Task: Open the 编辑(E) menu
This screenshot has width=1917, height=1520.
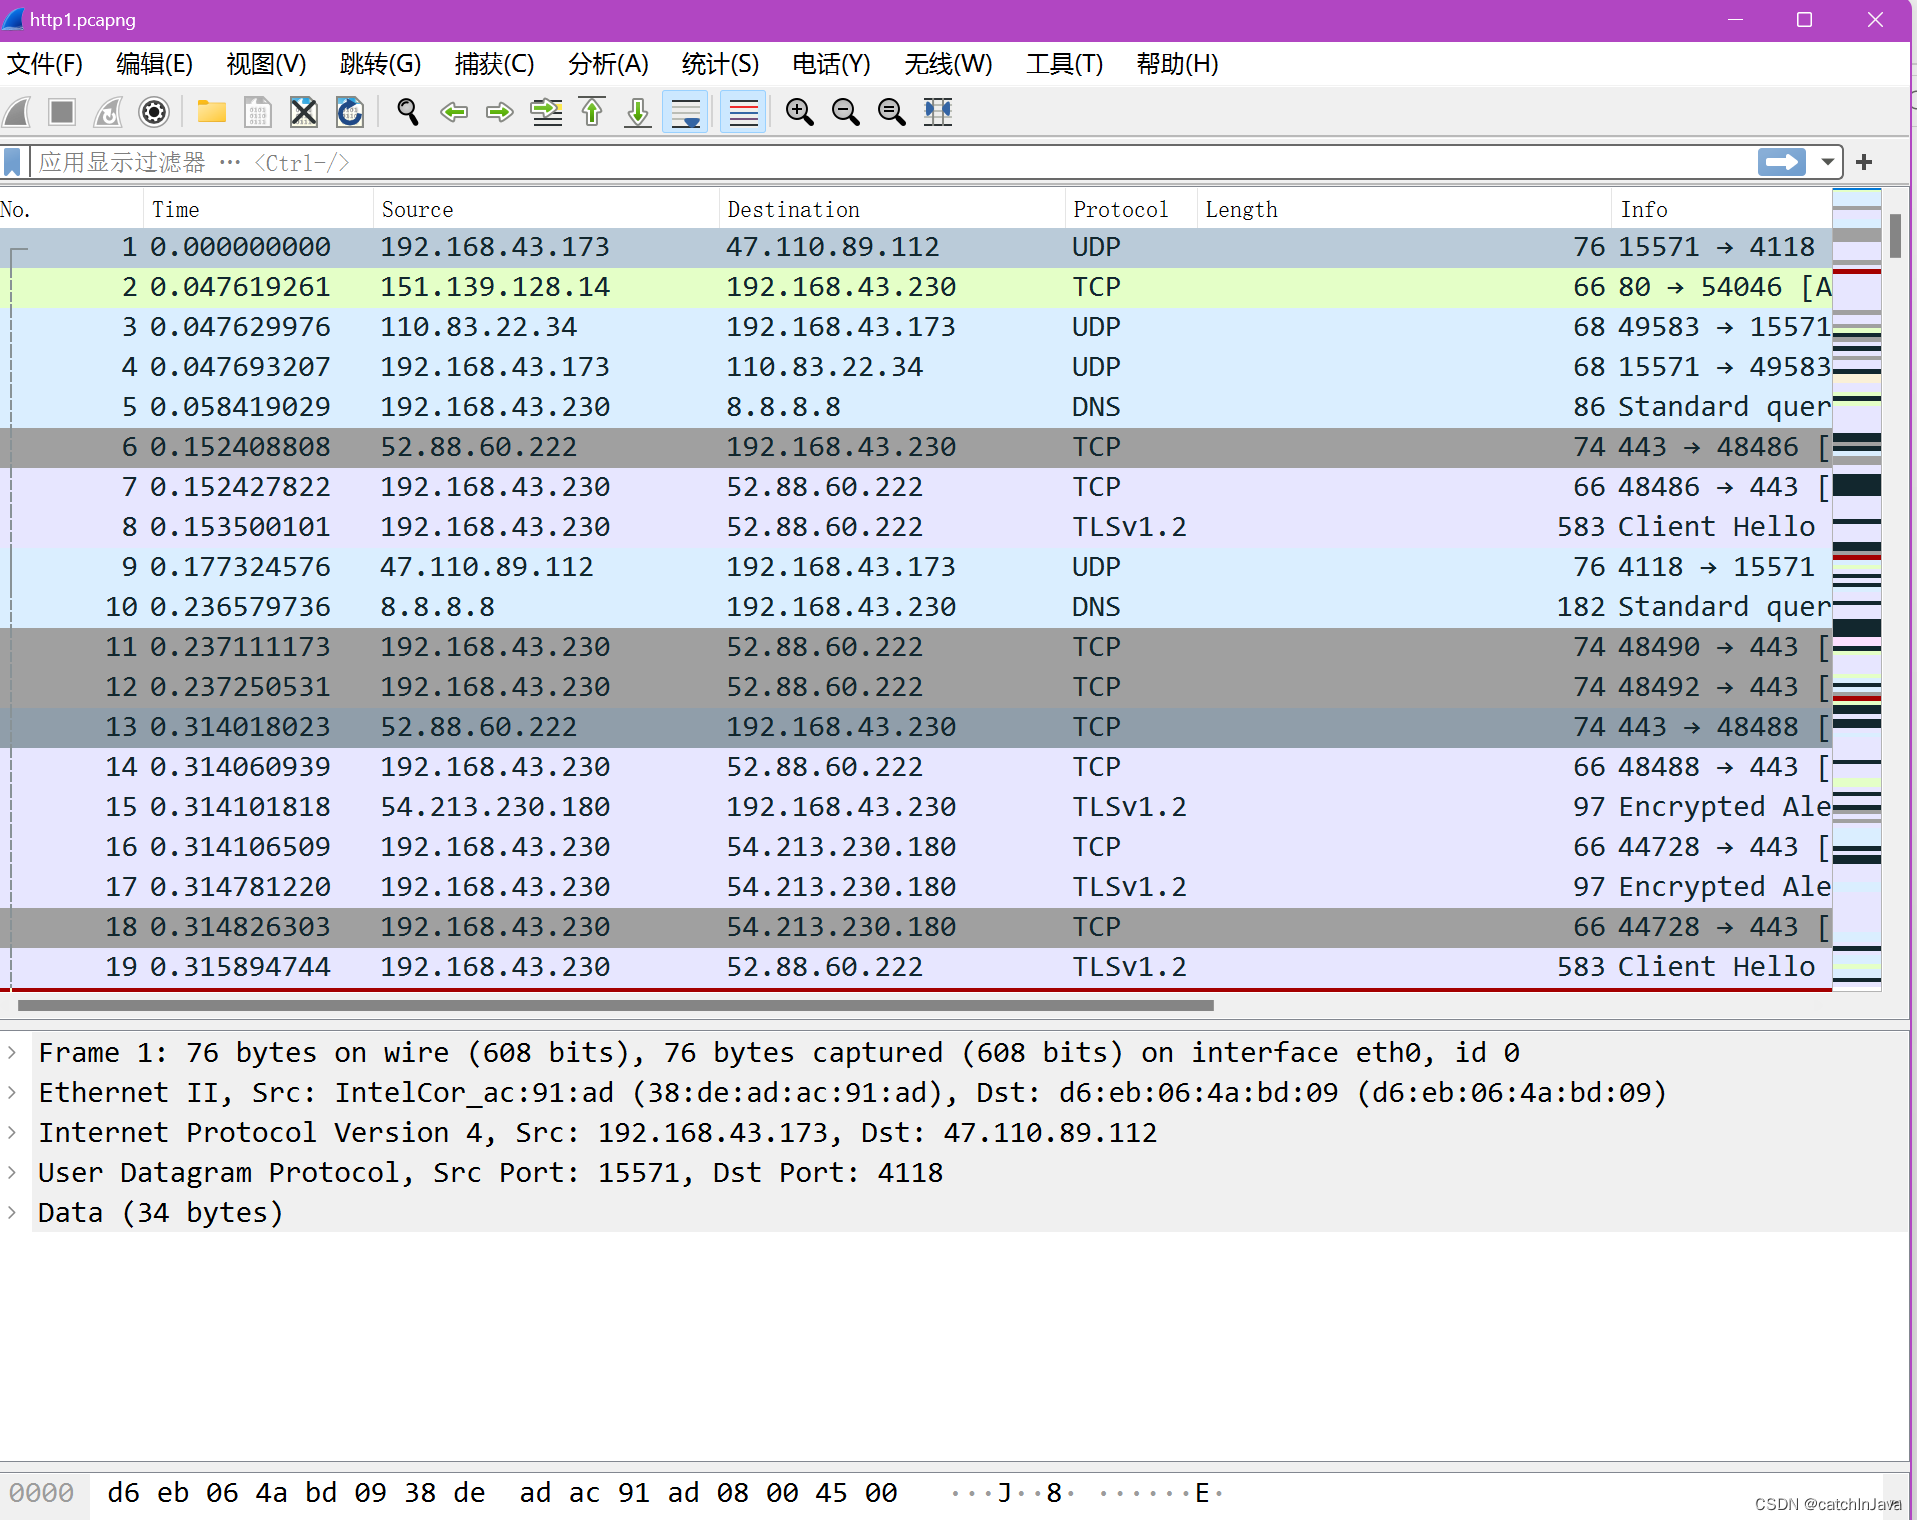Action: pyautogui.click(x=154, y=64)
